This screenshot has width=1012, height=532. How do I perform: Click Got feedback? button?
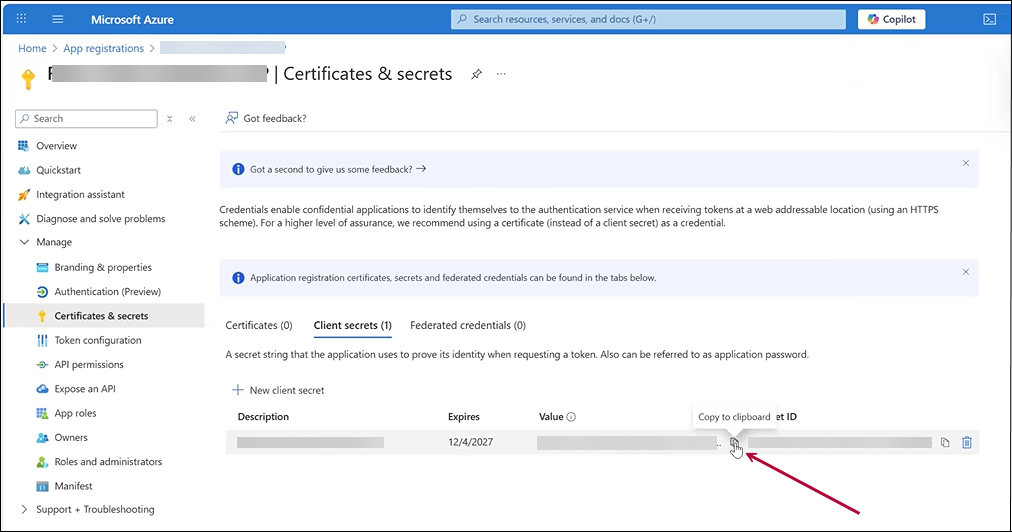[266, 118]
